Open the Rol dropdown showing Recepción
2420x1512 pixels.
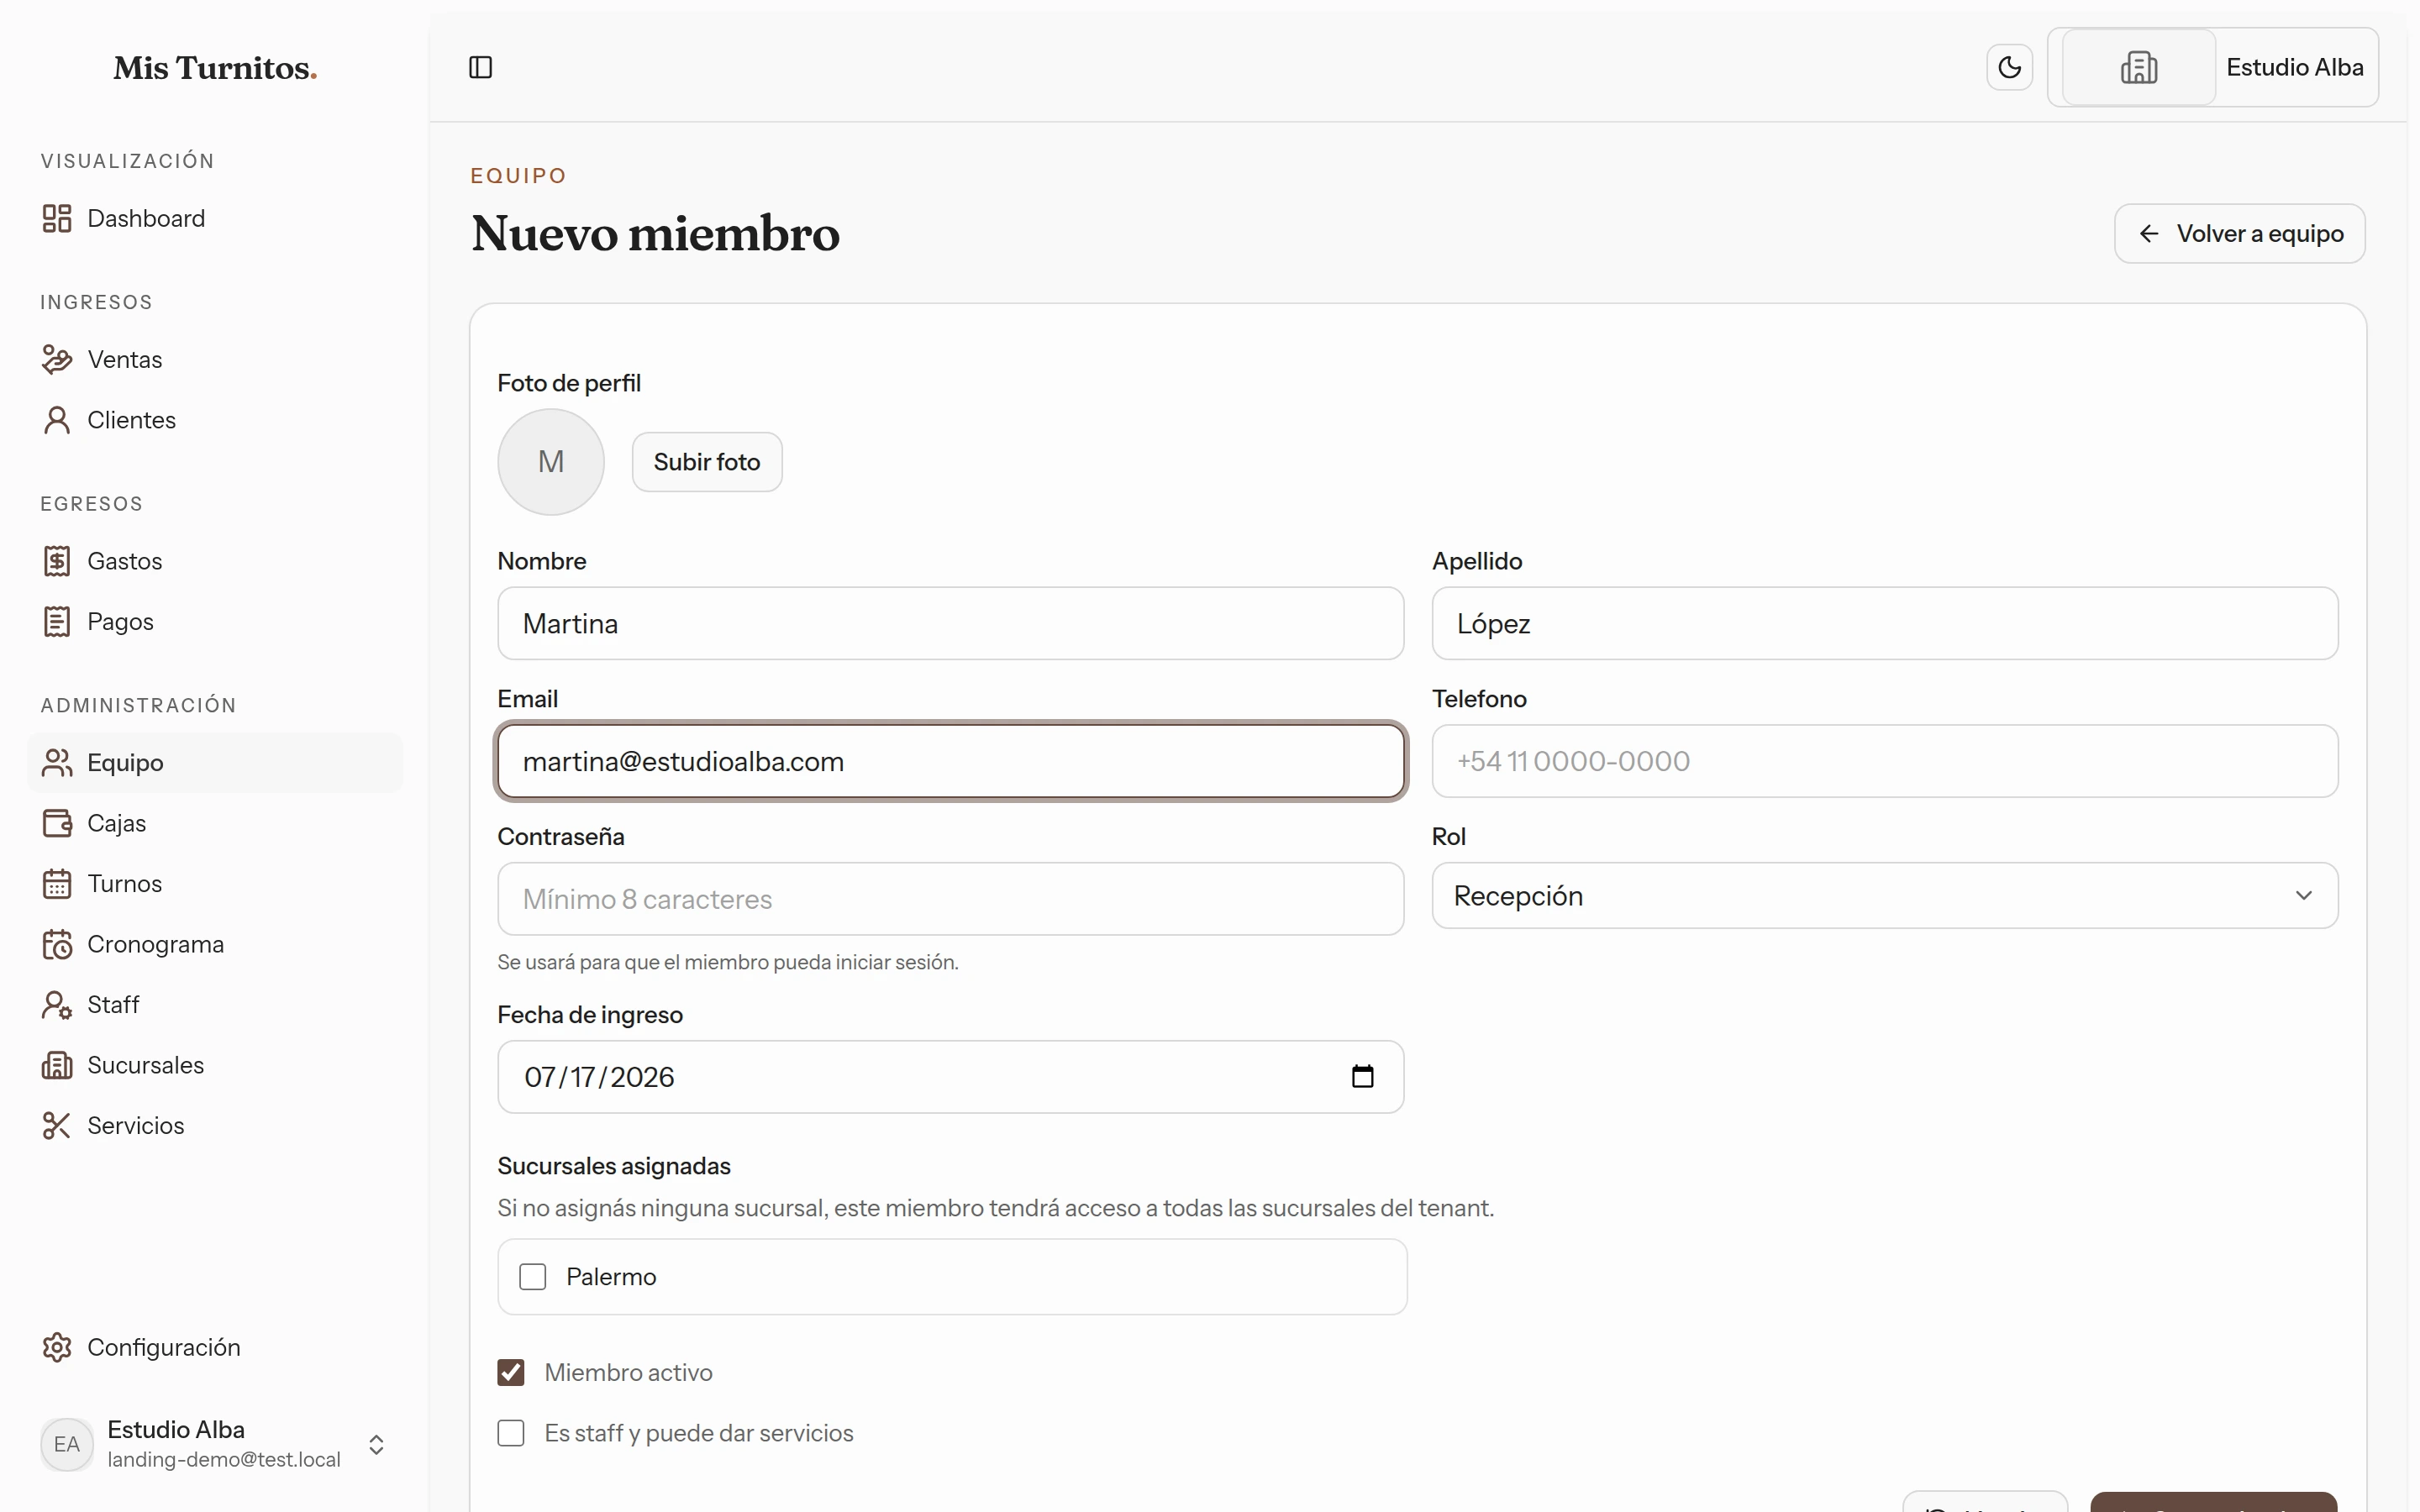[x=1884, y=896]
